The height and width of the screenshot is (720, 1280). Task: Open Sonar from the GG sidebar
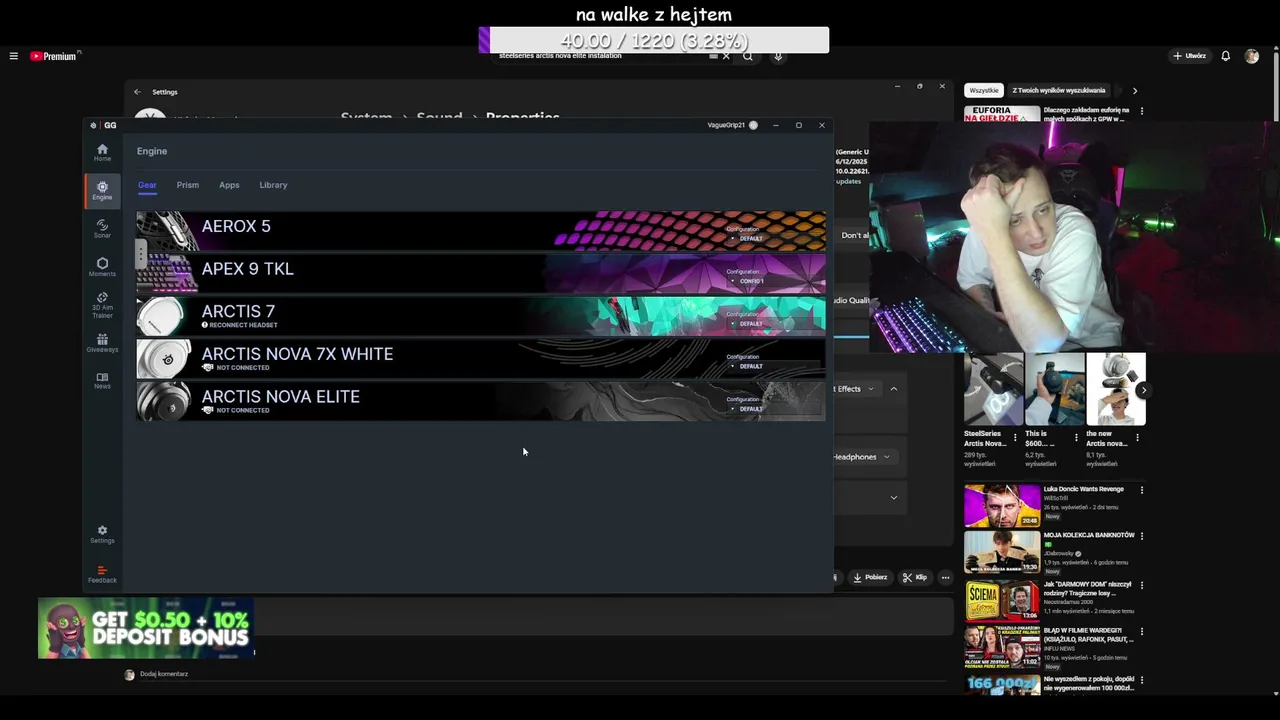[102, 229]
